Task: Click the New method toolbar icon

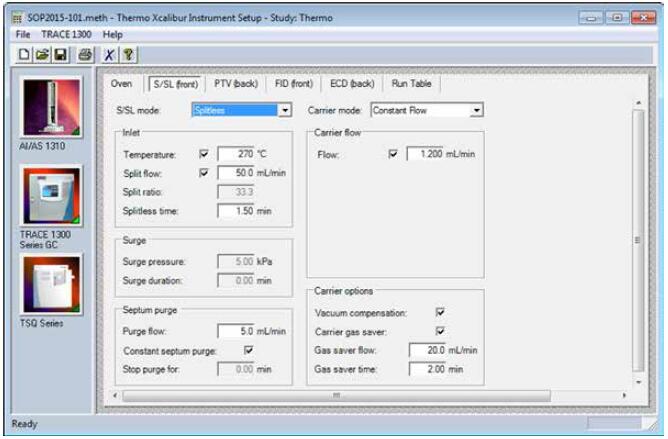Action: pos(23,54)
